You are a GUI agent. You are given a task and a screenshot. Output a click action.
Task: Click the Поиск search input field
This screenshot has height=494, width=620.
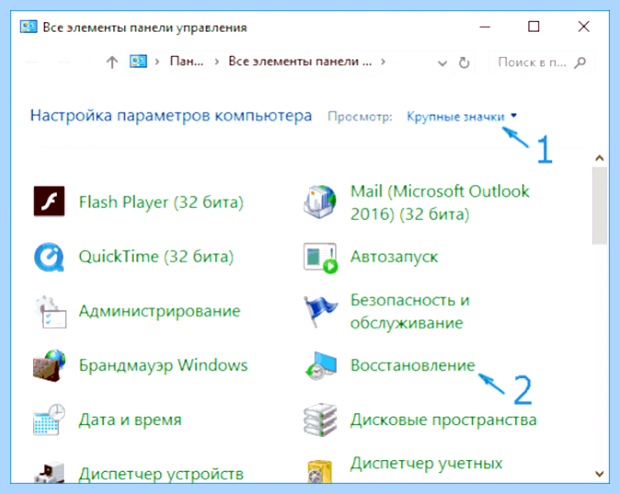pos(541,62)
